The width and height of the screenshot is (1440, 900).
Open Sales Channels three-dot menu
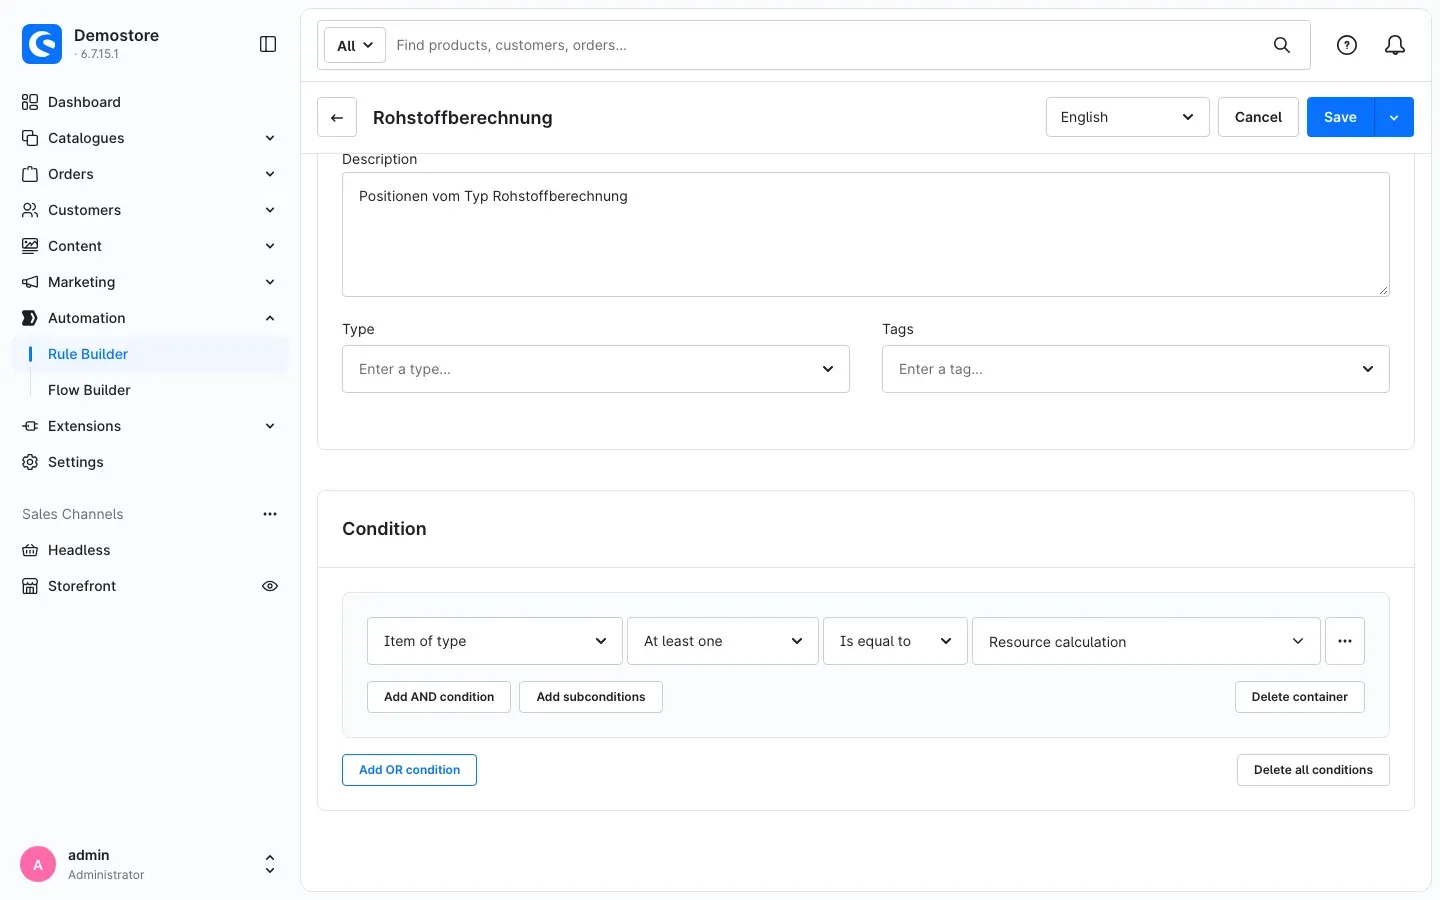(270, 514)
